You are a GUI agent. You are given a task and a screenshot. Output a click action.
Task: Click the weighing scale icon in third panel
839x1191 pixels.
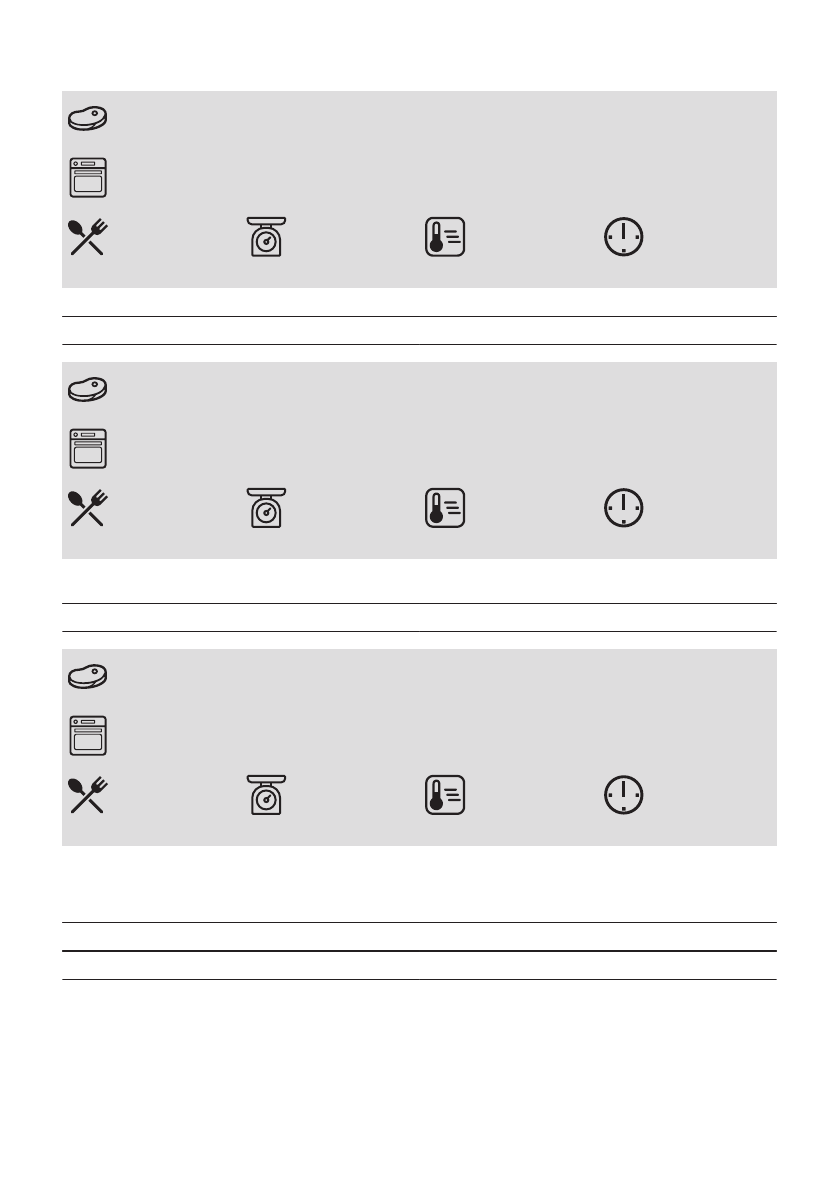267,795
